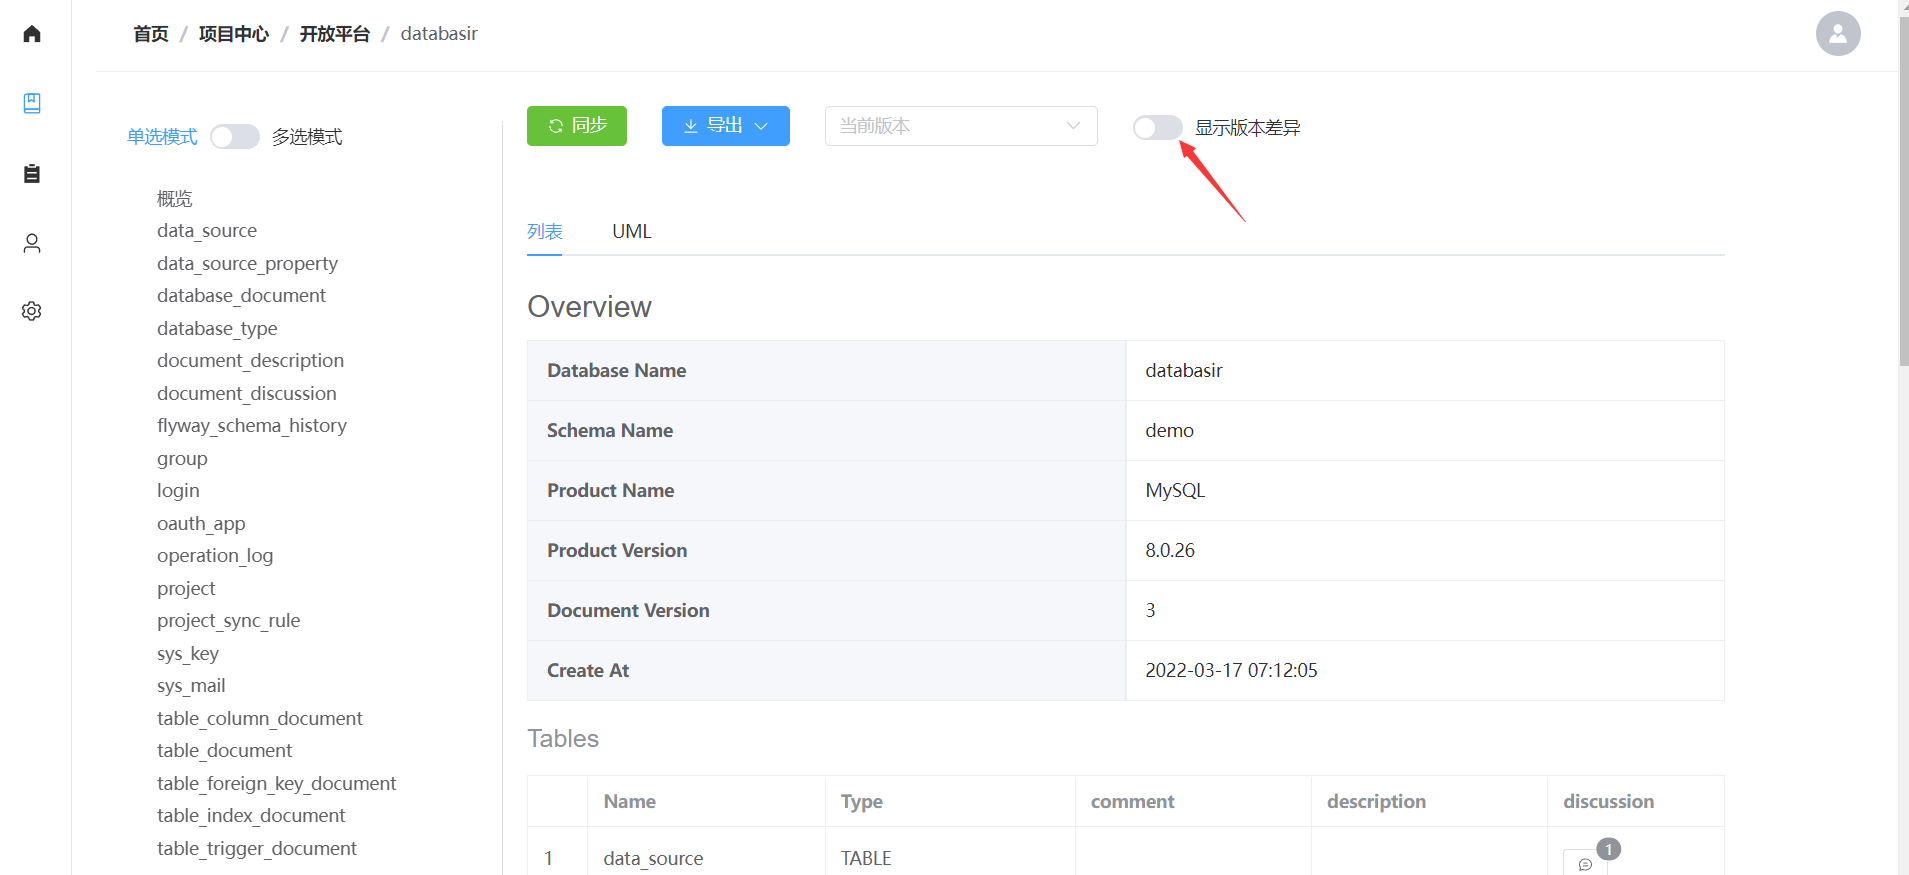Toggle single/multi select mode switch
The width and height of the screenshot is (1909, 875).
coord(235,136)
